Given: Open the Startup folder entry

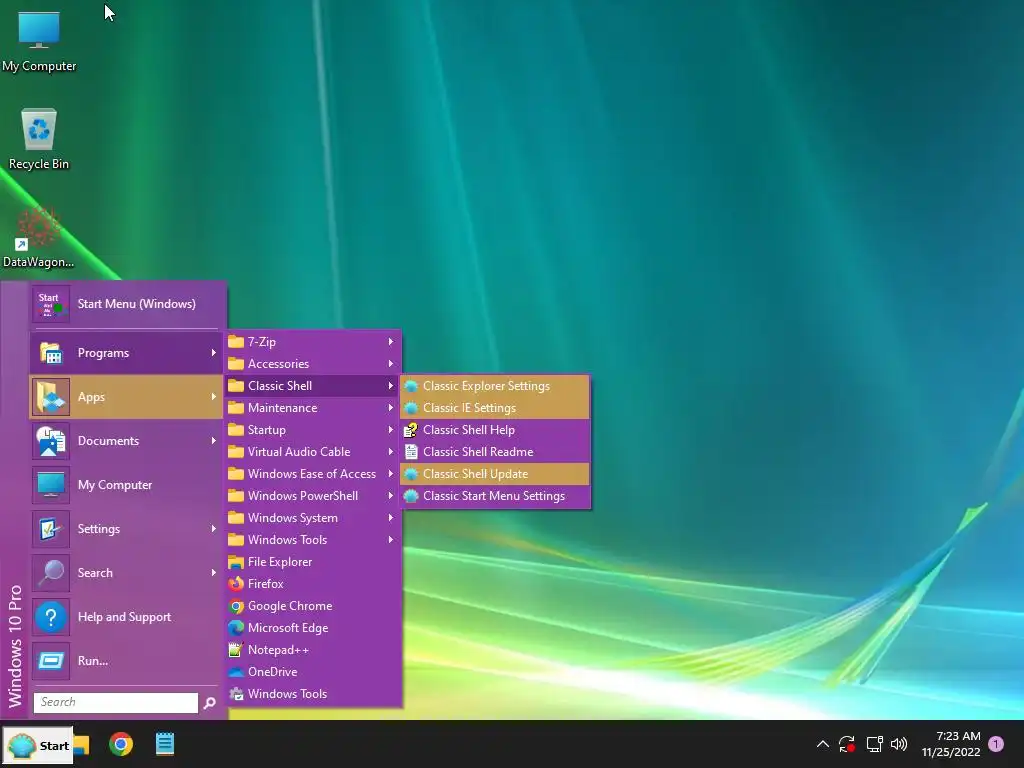Looking at the screenshot, I should click(313, 430).
